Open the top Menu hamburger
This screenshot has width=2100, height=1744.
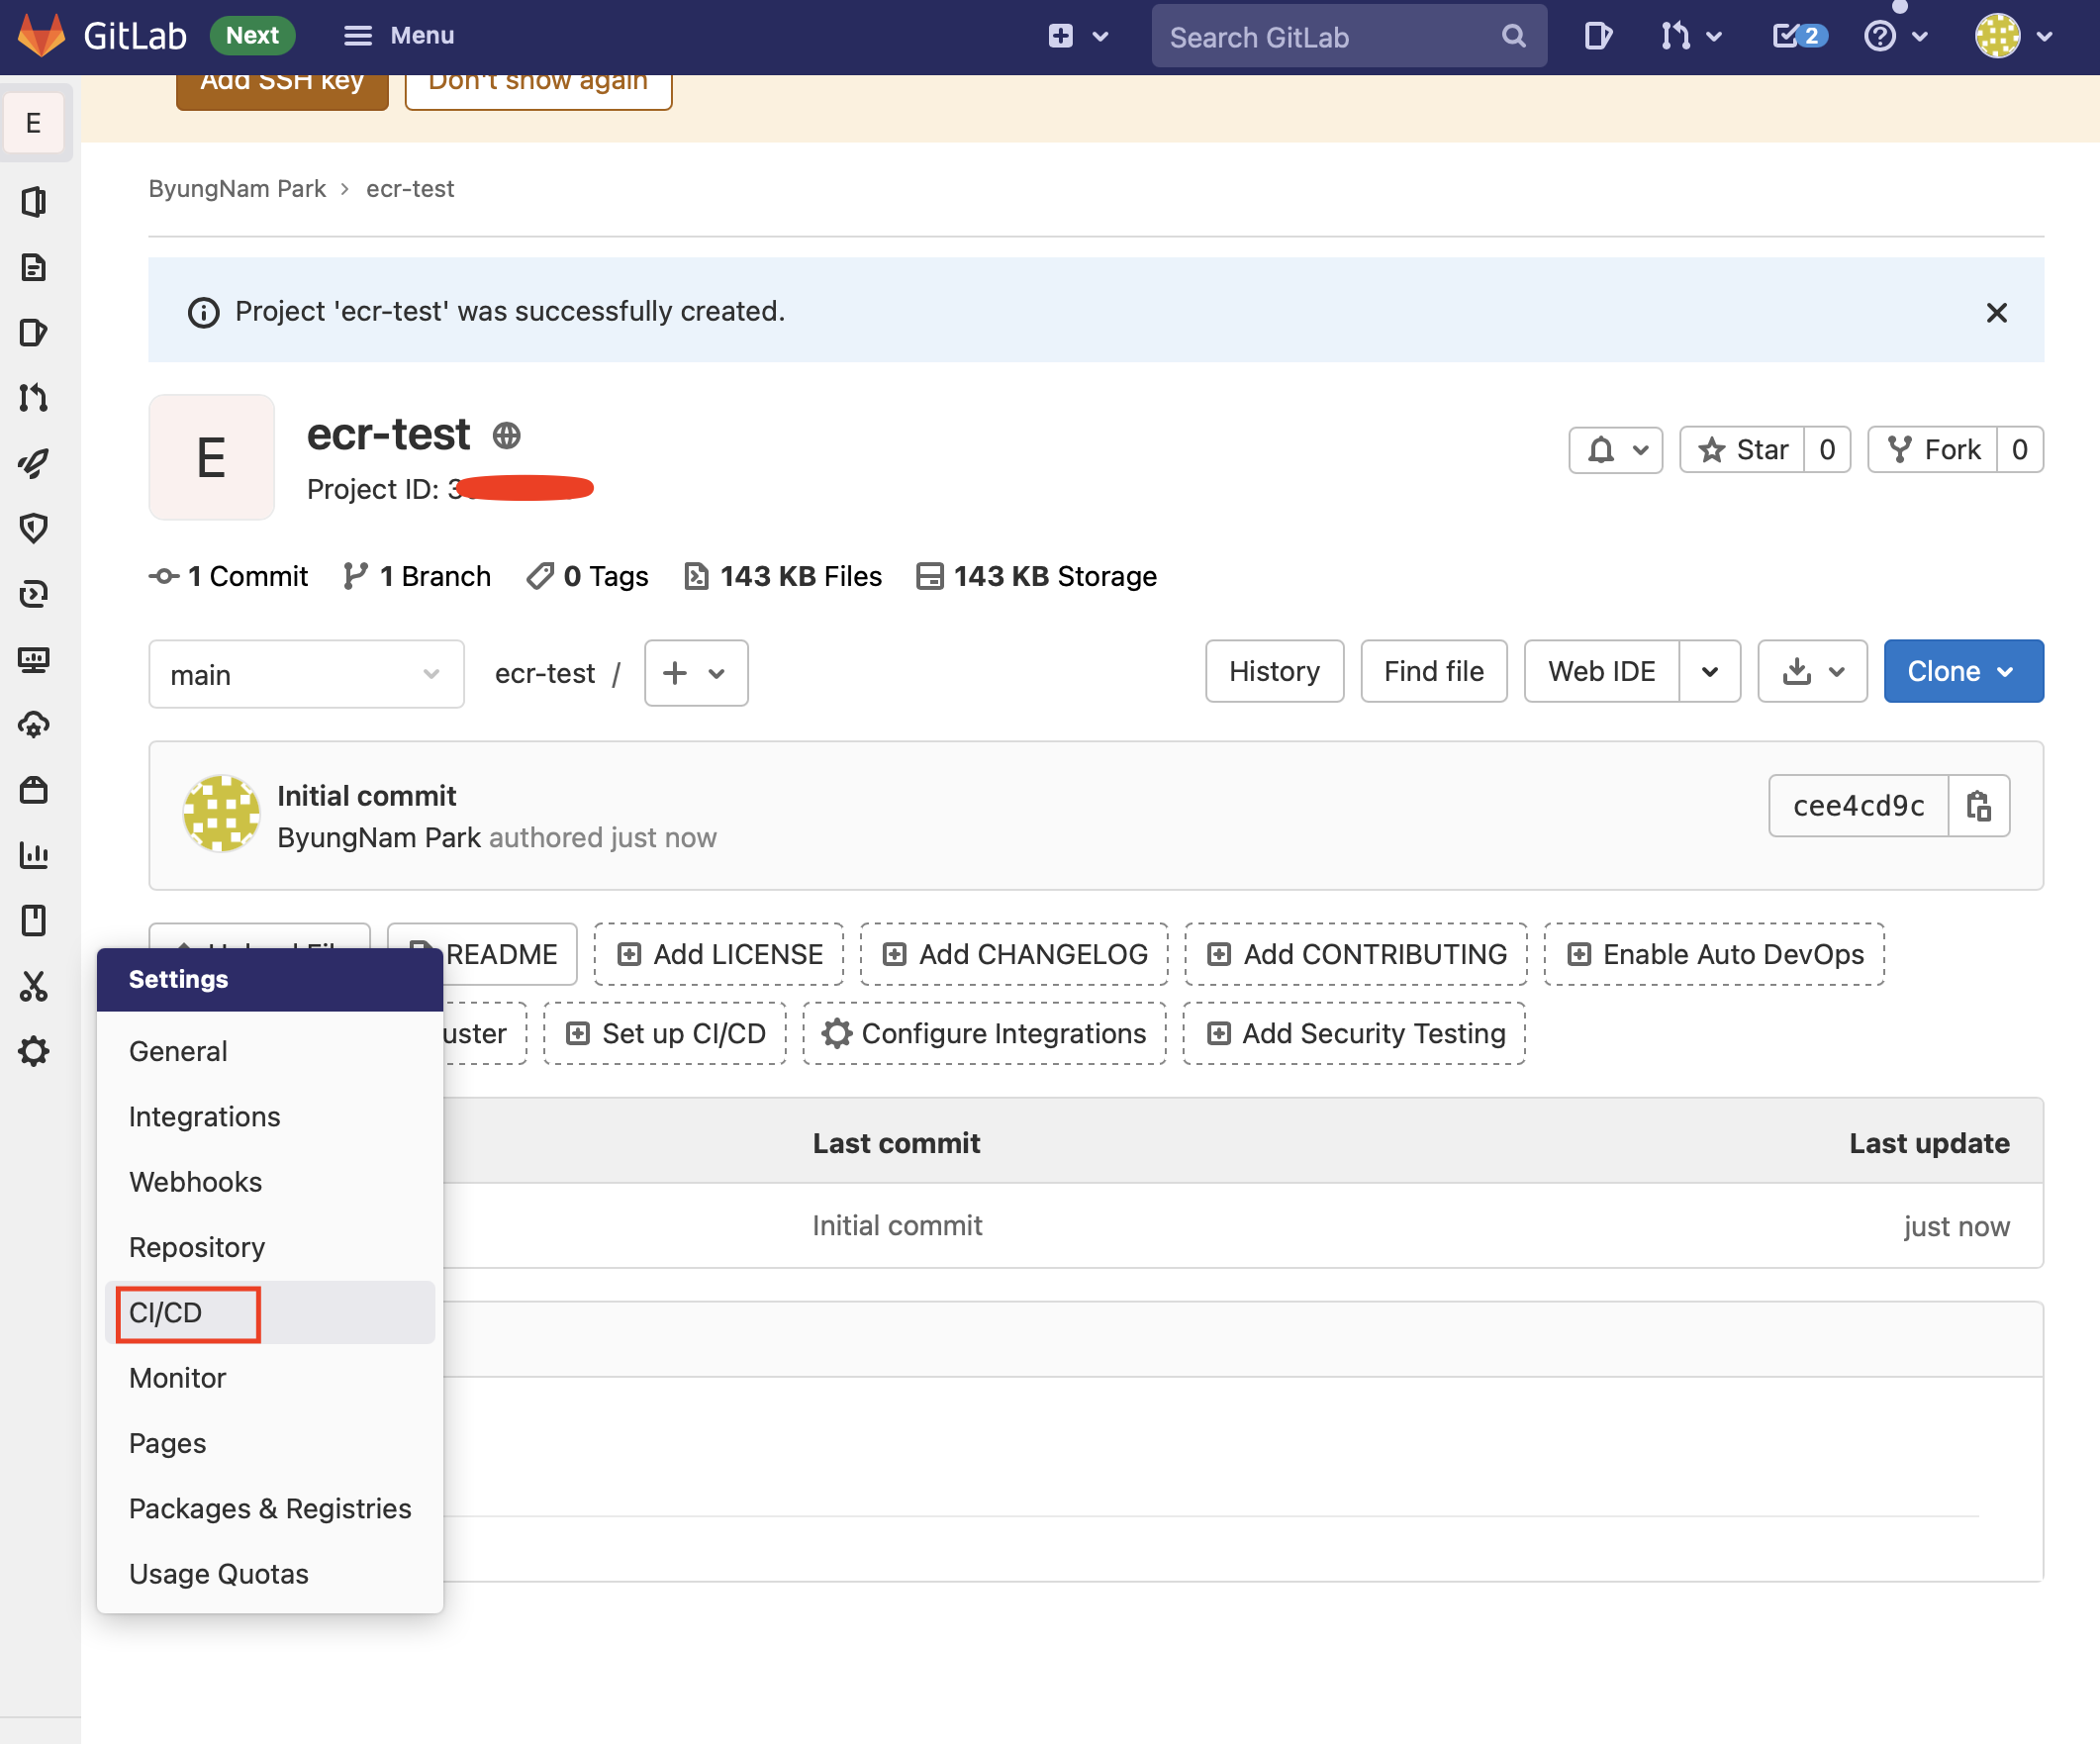coord(398,36)
